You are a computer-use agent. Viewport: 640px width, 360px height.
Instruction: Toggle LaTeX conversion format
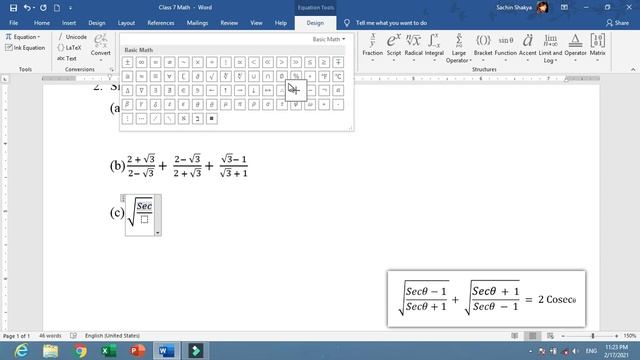coord(69,48)
